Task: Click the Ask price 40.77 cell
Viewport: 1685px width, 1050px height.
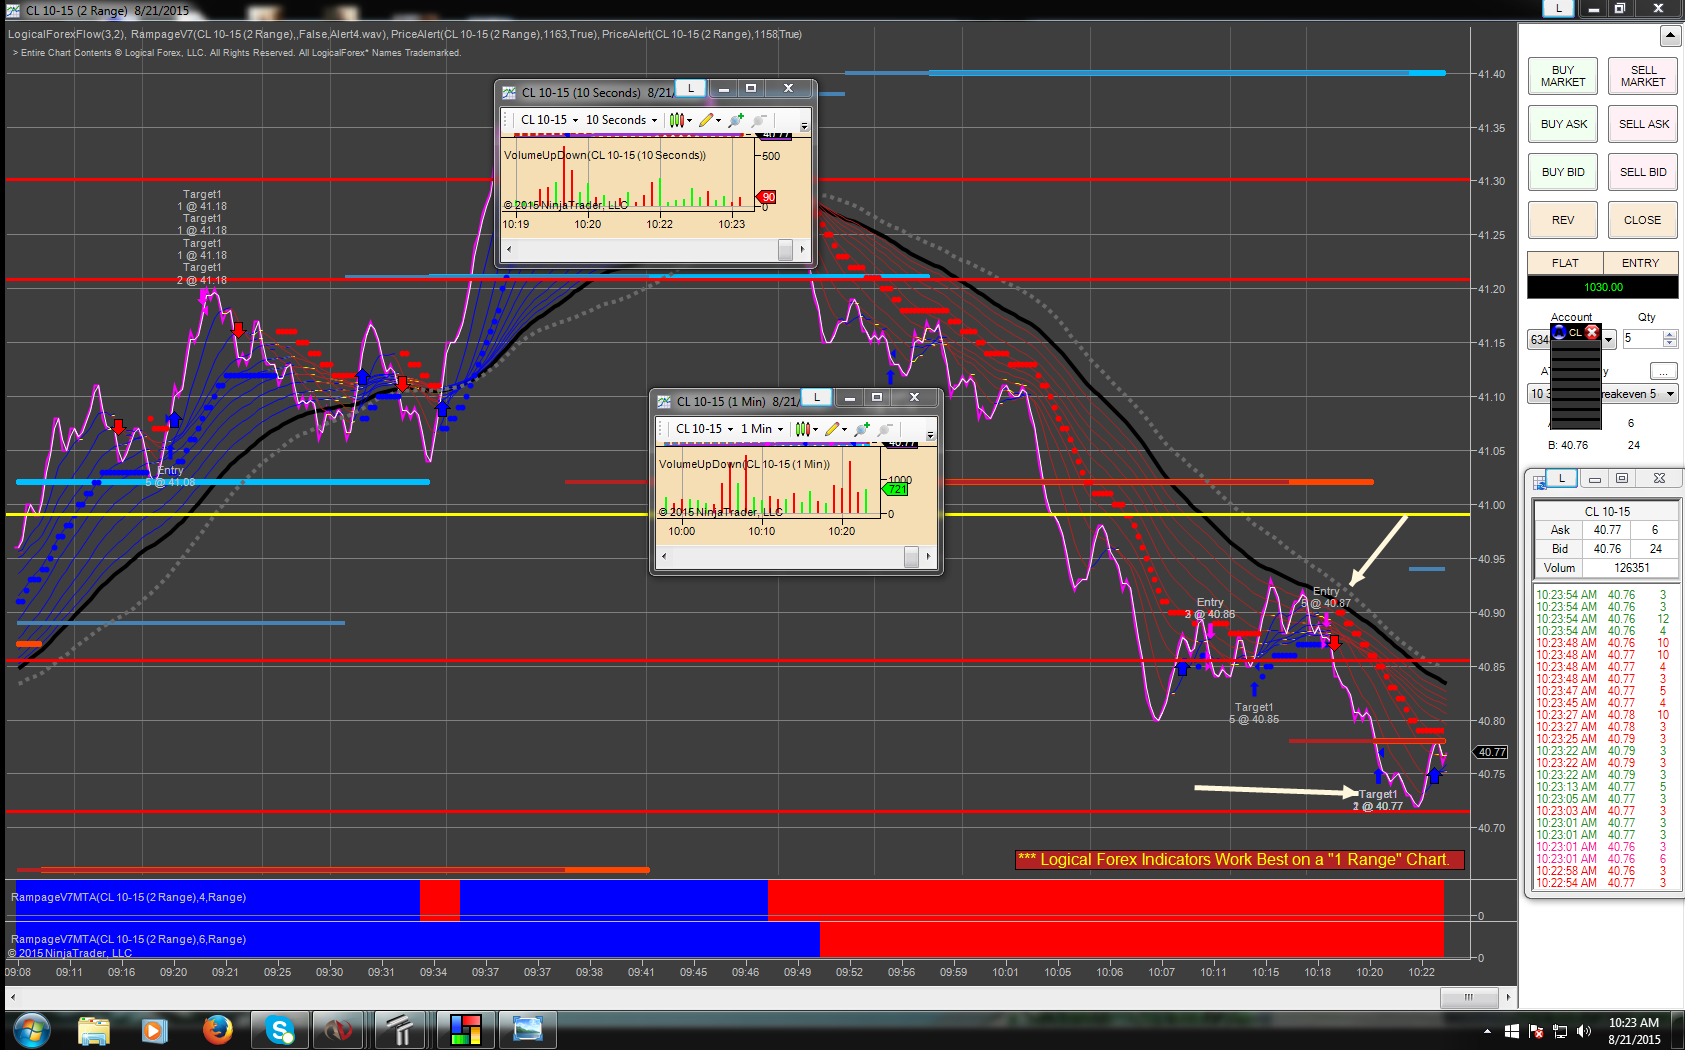Action: click(1607, 530)
